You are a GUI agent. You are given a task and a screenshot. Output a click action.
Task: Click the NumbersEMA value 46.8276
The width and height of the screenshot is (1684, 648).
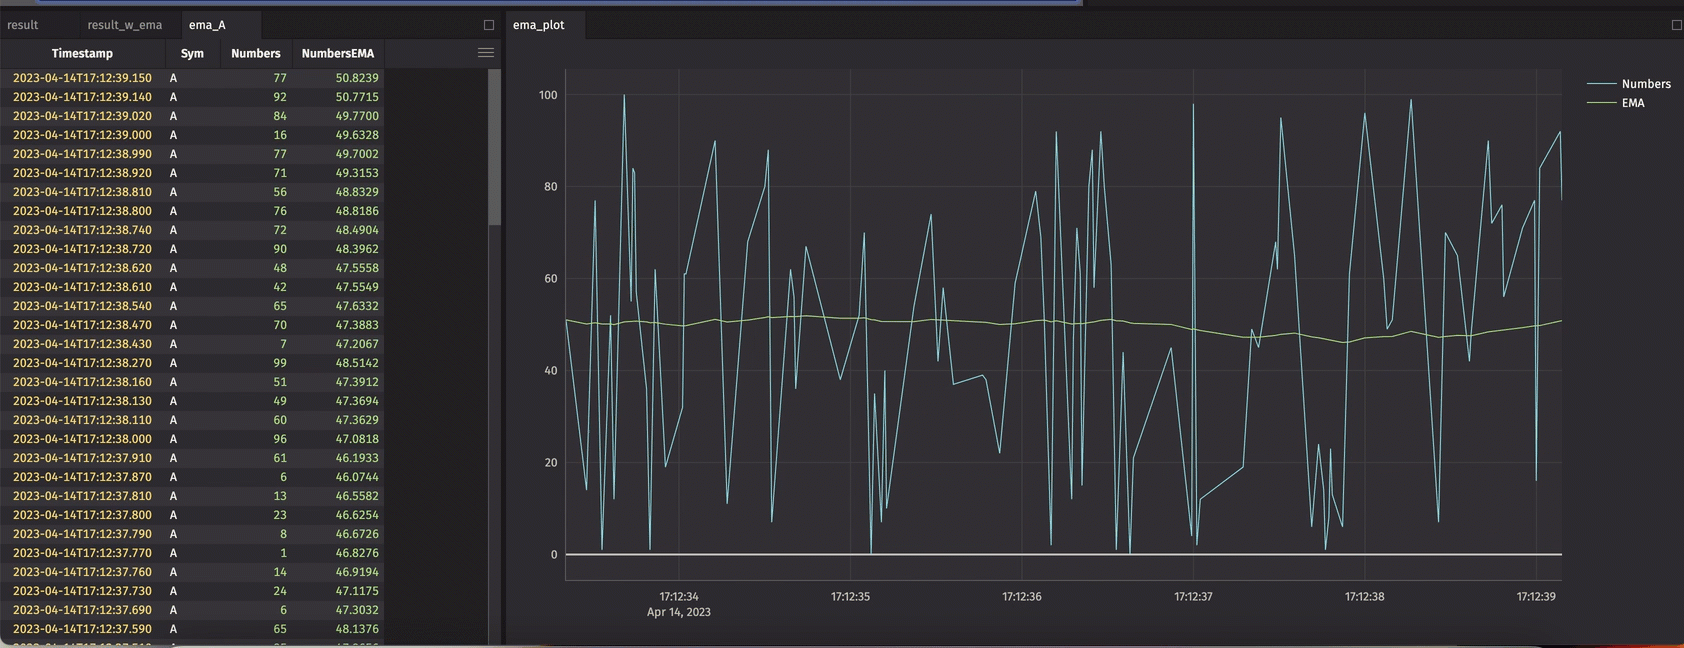click(357, 553)
